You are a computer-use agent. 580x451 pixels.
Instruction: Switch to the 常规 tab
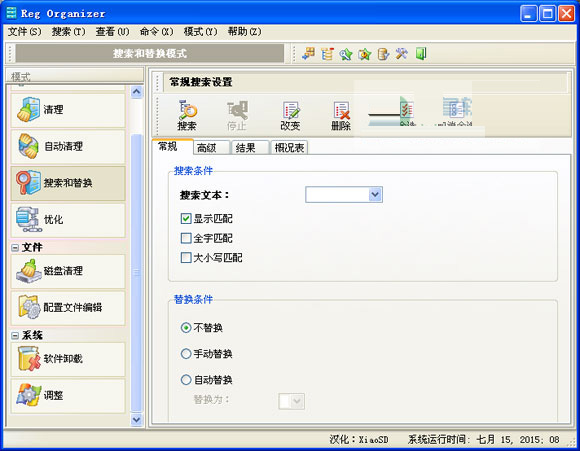tap(172, 147)
